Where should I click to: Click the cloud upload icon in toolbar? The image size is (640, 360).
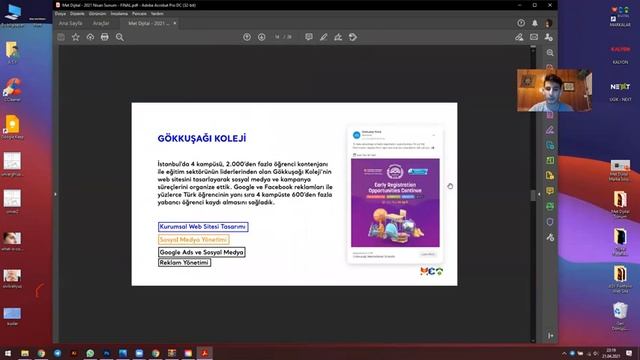point(90,37)
